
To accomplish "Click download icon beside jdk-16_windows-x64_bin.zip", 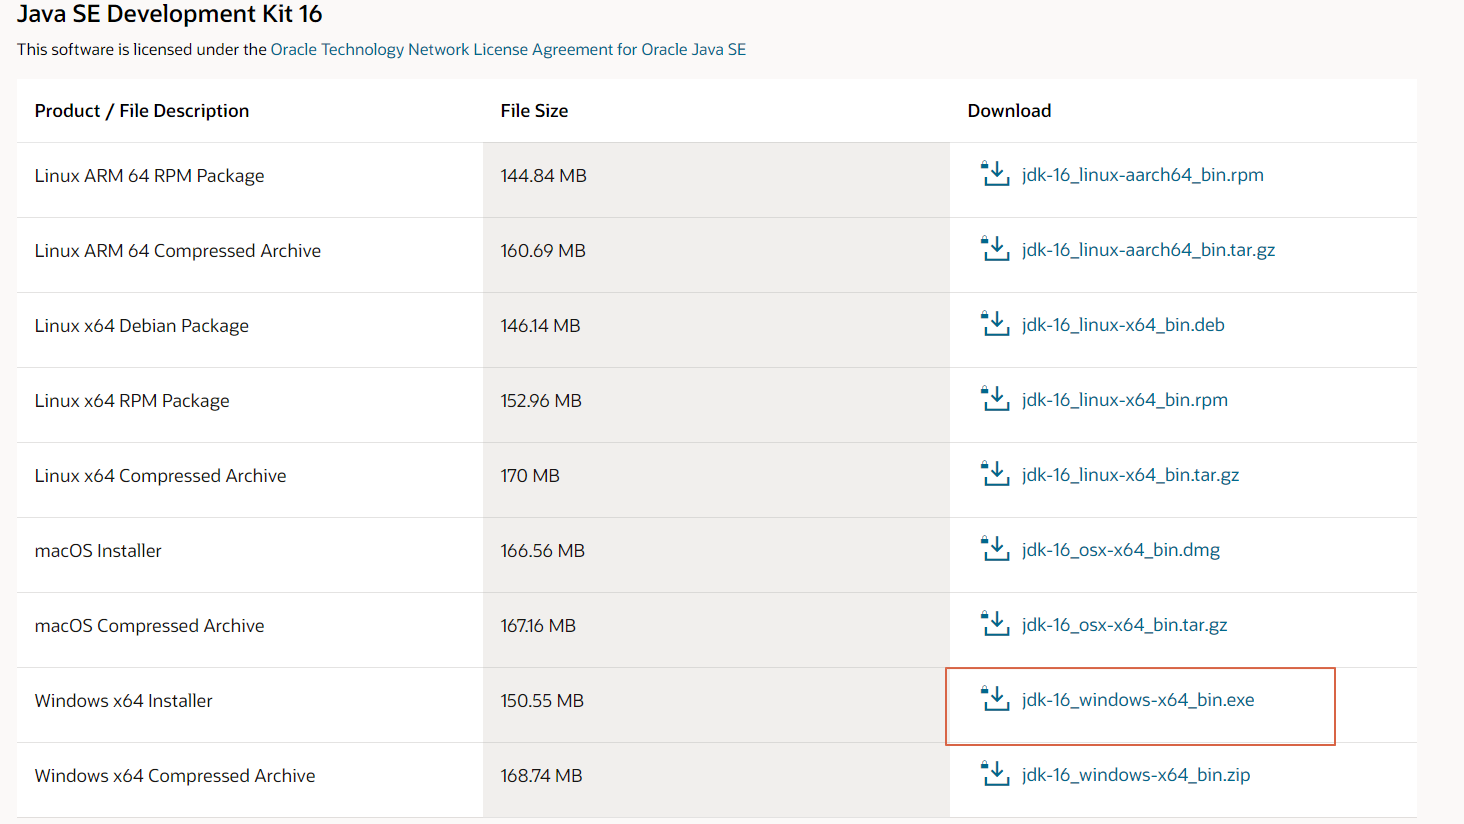I will [x=995, y=774].
